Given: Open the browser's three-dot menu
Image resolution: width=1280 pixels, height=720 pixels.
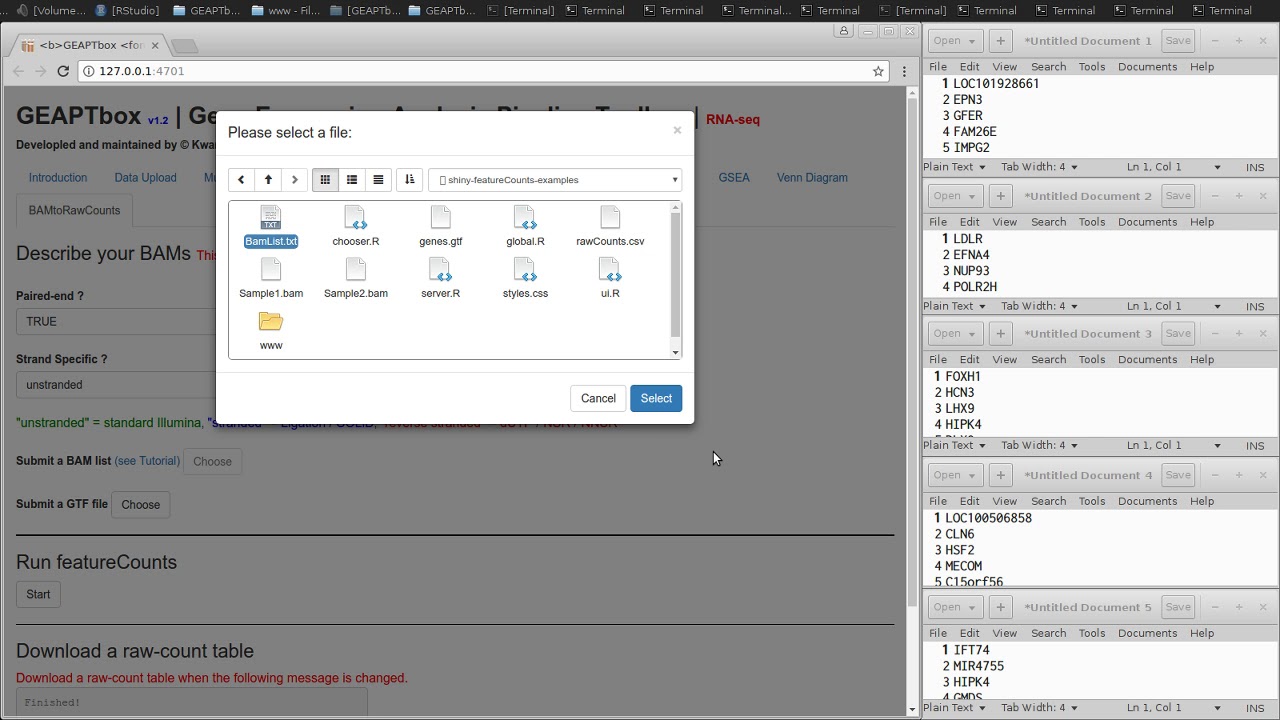Looking at the screenshot, I should (904, 71).
